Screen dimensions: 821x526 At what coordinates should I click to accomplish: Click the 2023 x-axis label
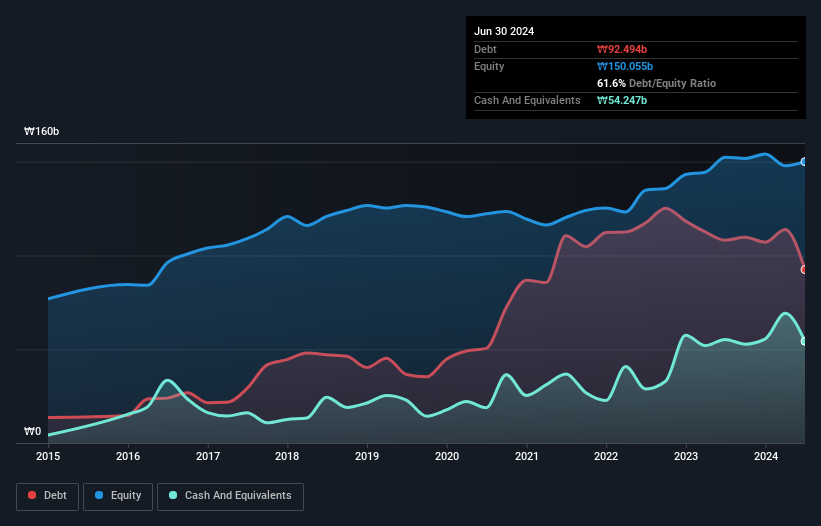[686, 456]
